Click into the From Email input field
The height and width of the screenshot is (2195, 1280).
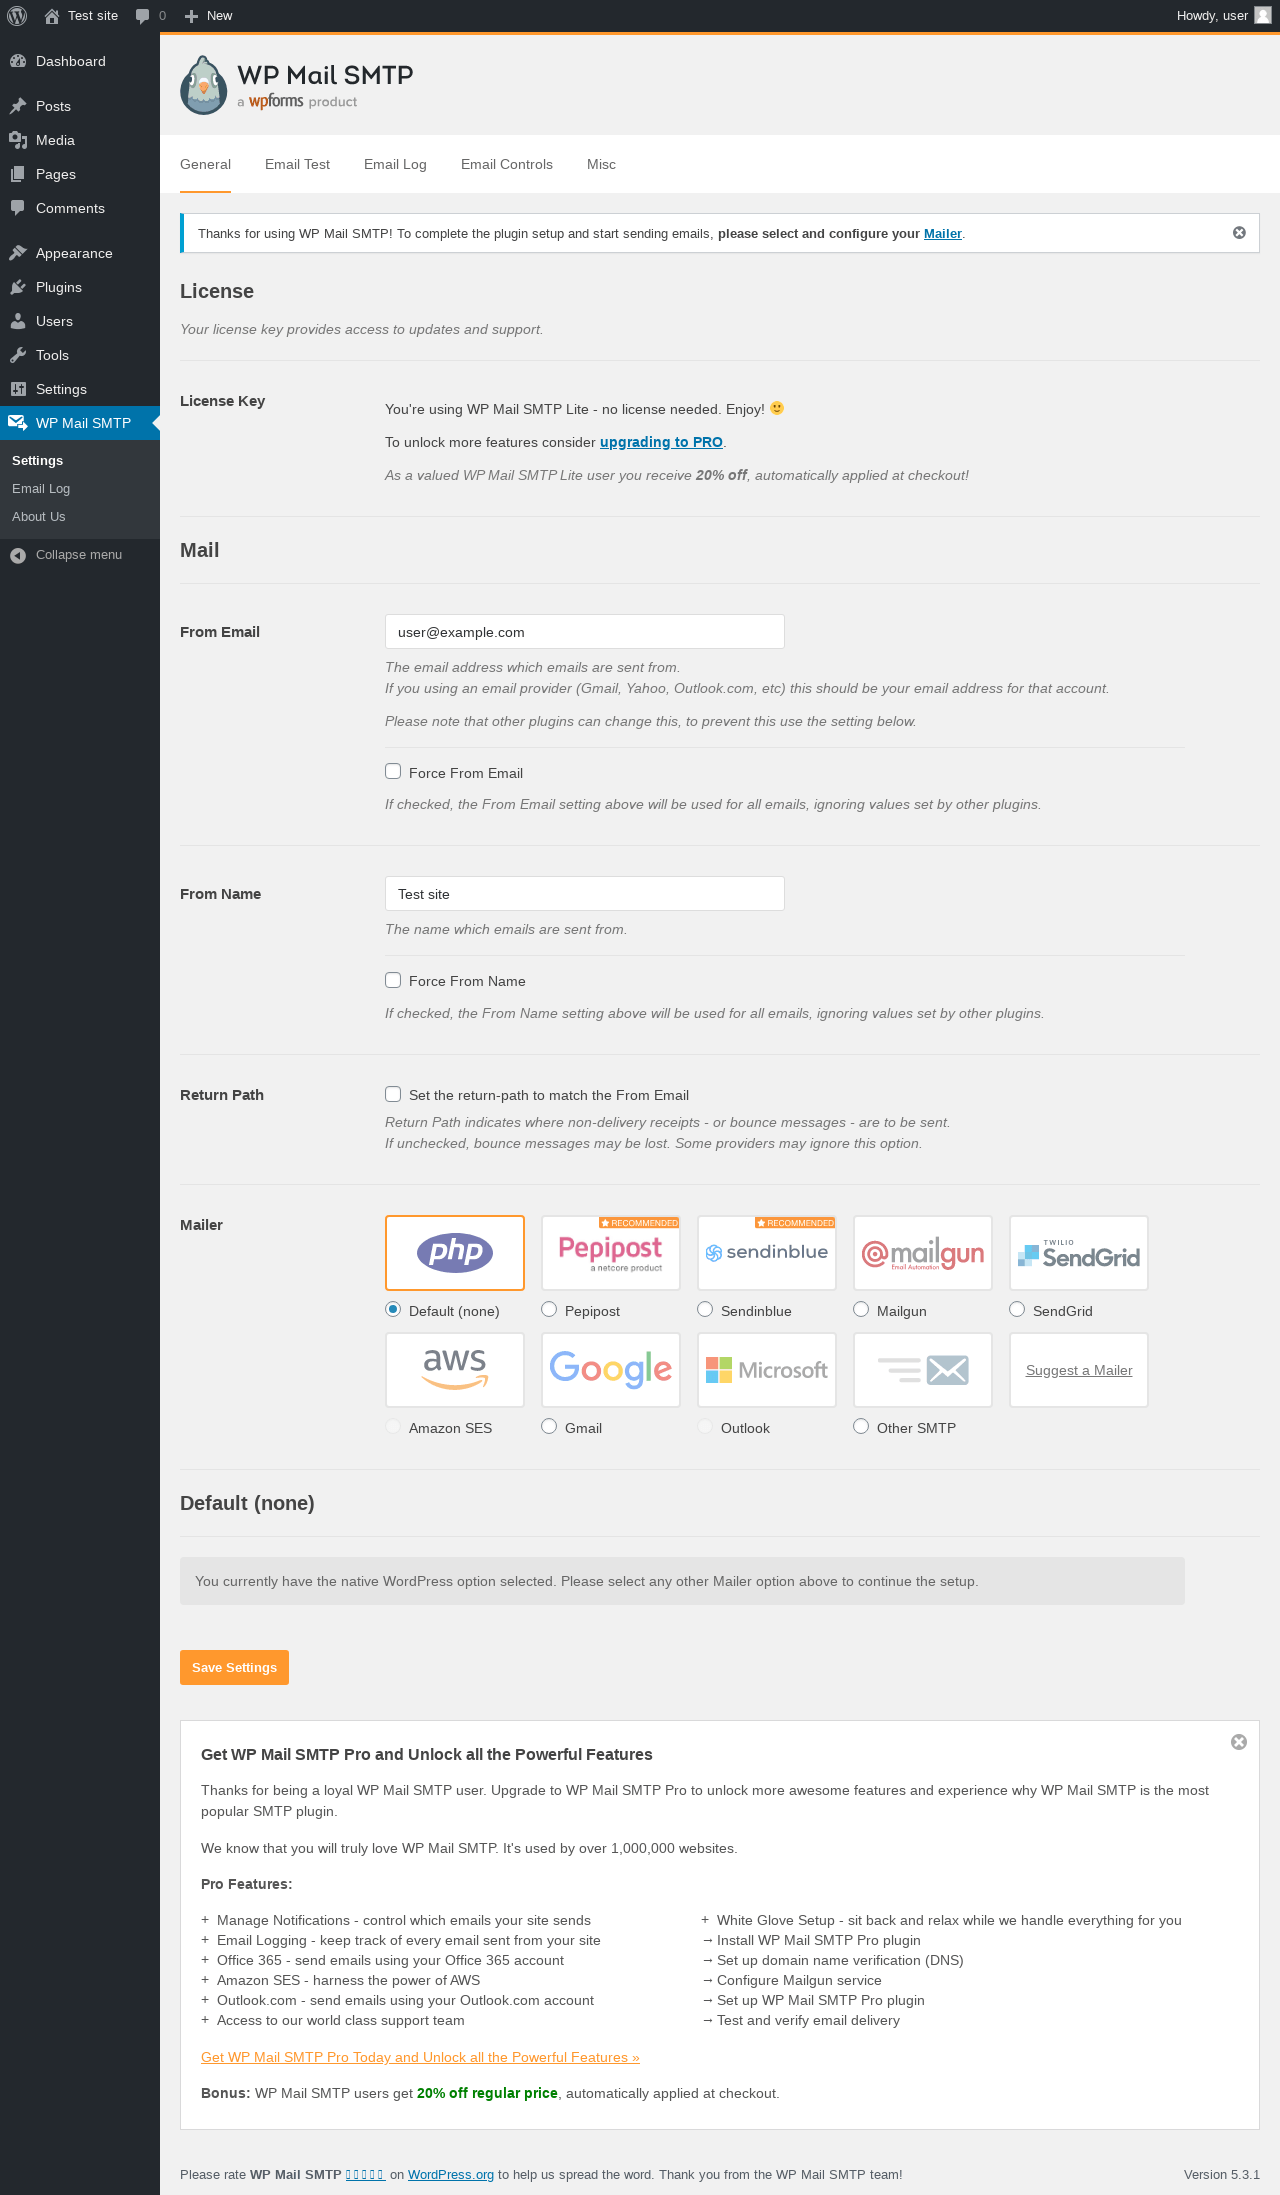[x=584, y=632]
